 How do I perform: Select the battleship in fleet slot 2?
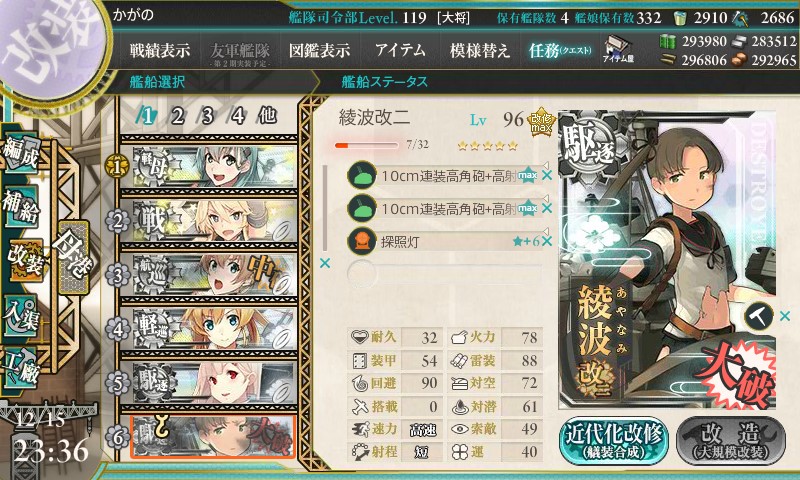click(213, 221)
